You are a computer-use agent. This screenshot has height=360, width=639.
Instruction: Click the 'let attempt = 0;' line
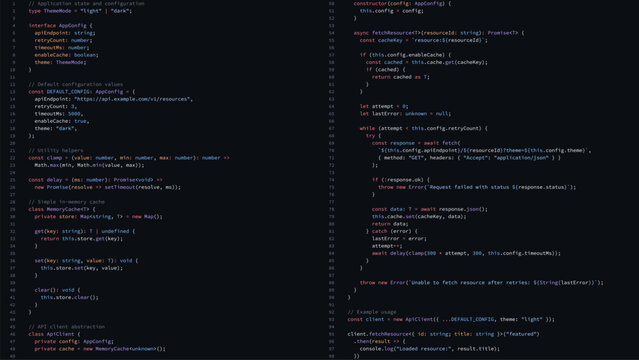coord(384,106)
